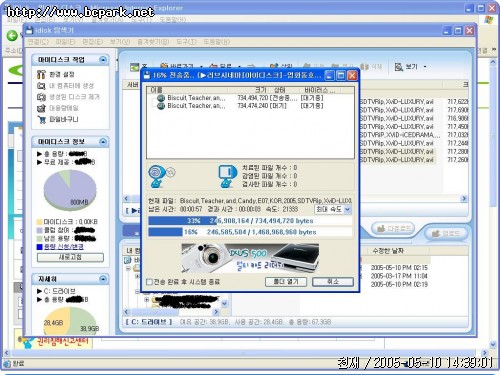500x375 pixels.
Task: Enable 전송 완료 후 시스템 종료 checkbox
Action: [x=150, y=282]
